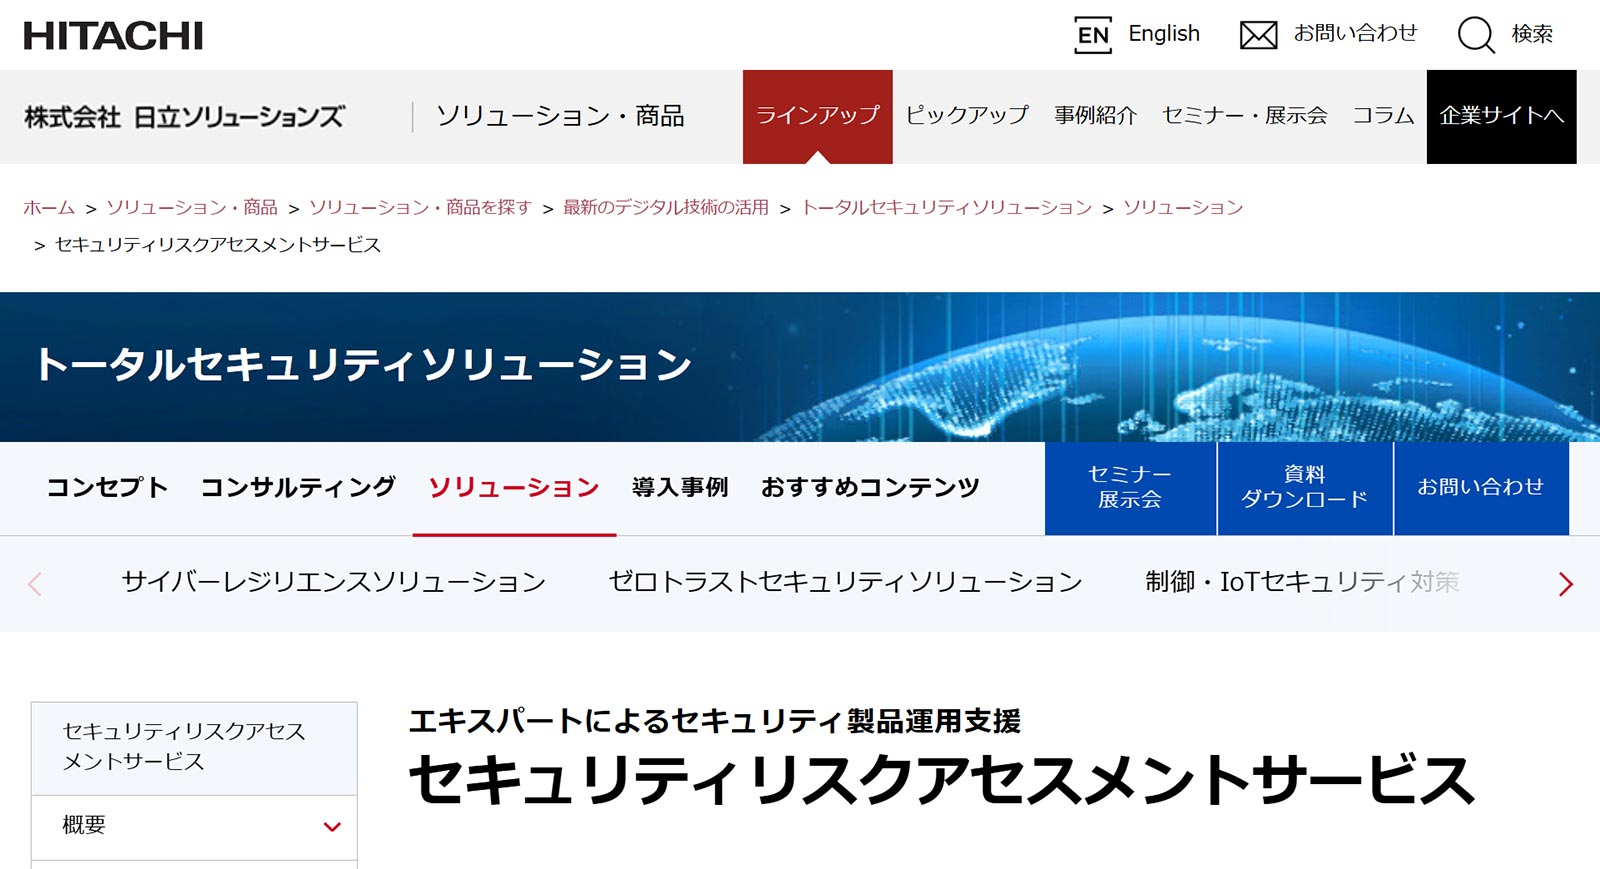Click 最新のデジタル技術の活用 breadcrumb

coord(666,207)
